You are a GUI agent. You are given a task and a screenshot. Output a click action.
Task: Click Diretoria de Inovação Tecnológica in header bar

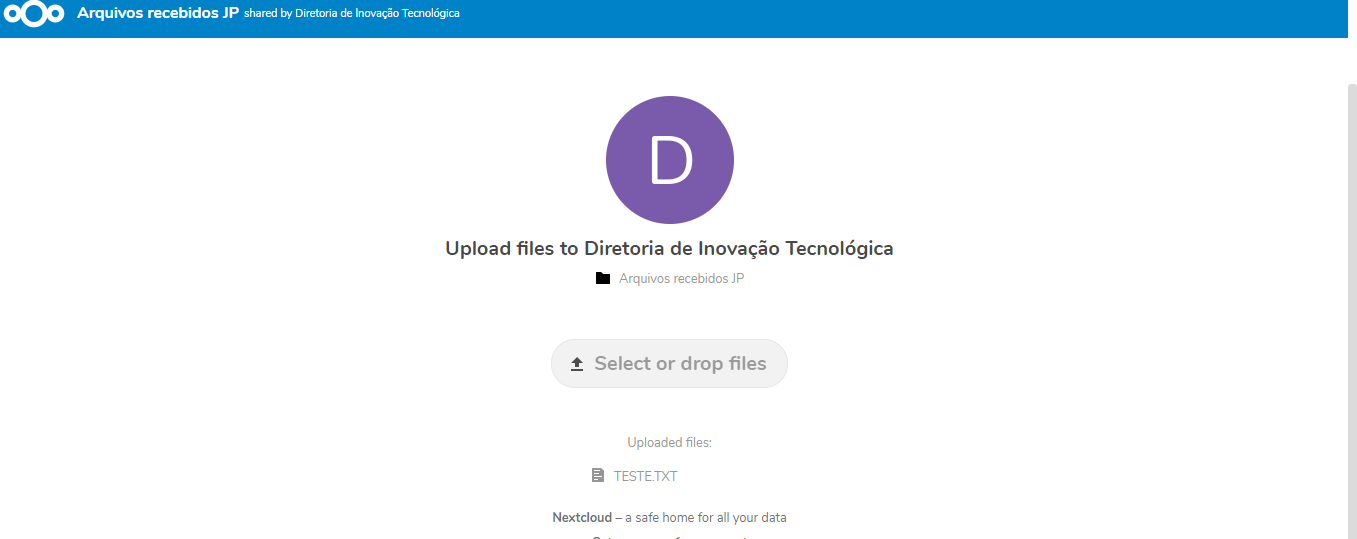coord(377,14)
